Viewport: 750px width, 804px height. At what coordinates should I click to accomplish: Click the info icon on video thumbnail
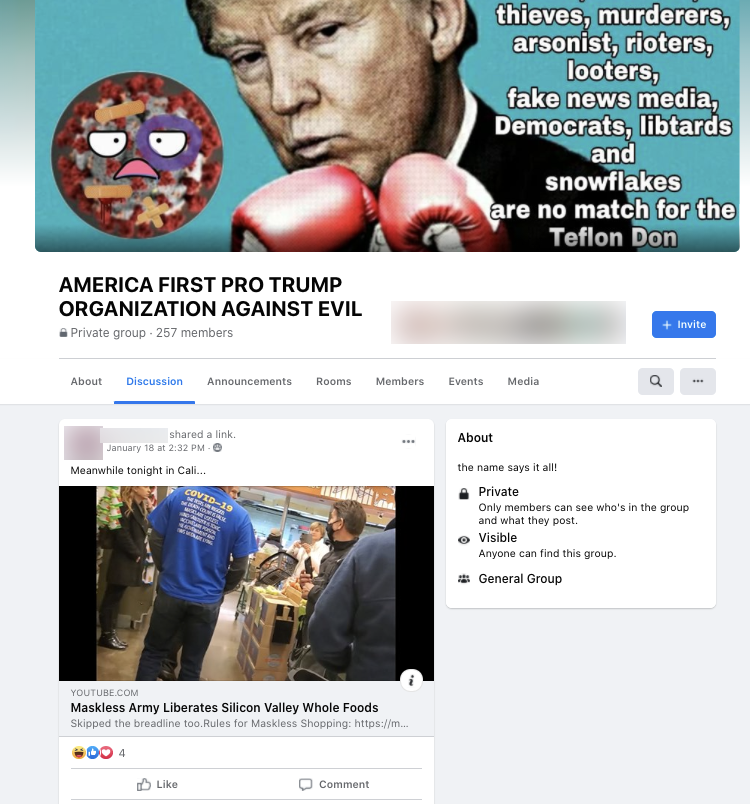(411, 680)
